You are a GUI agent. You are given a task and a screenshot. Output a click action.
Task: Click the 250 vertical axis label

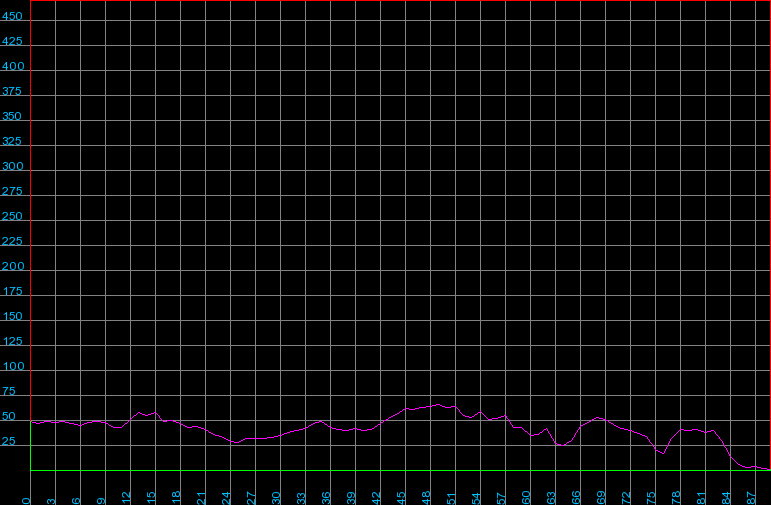click(12, 216)
